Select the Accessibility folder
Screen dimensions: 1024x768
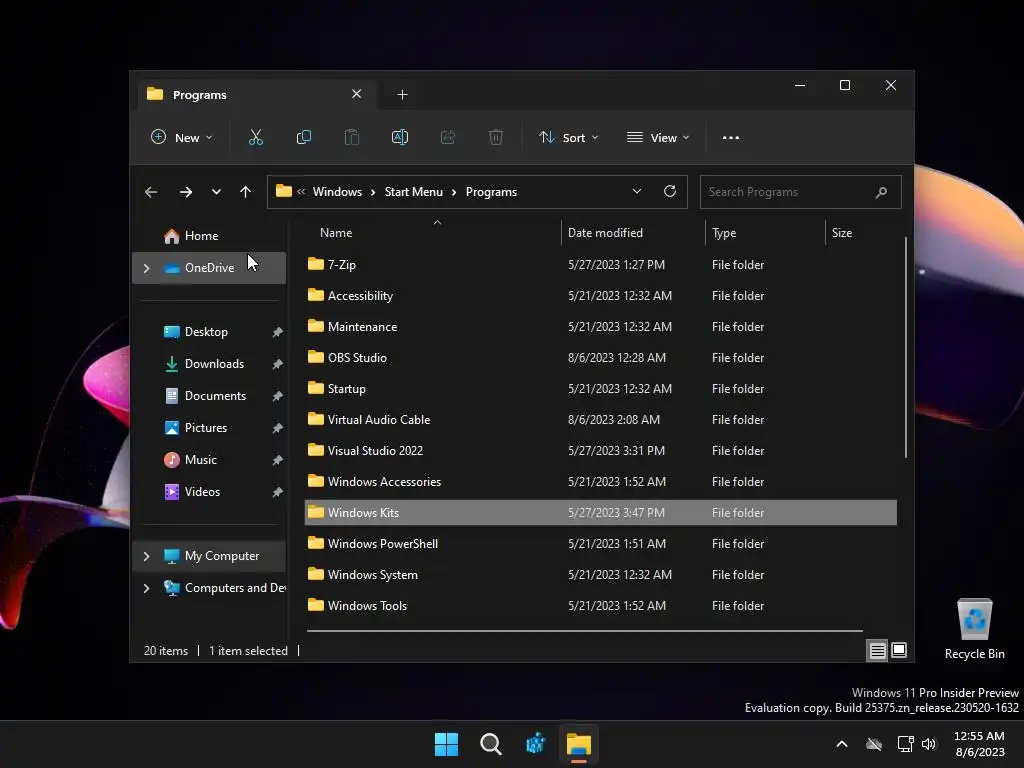[x=601, y=296]
